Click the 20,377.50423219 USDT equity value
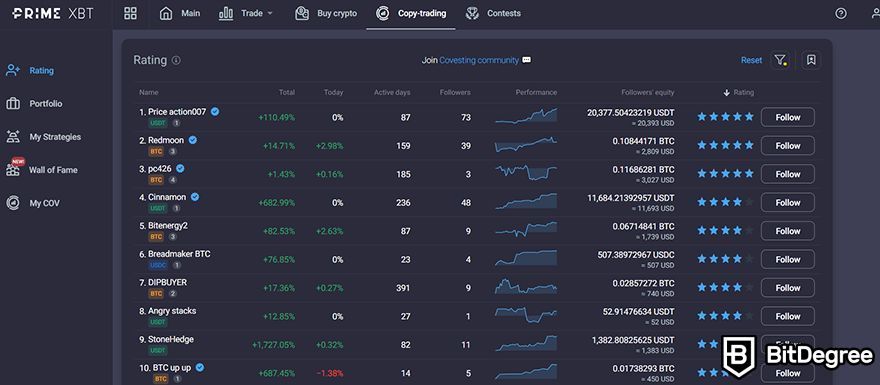The image size is (880, 385). (x=631, y=113)
